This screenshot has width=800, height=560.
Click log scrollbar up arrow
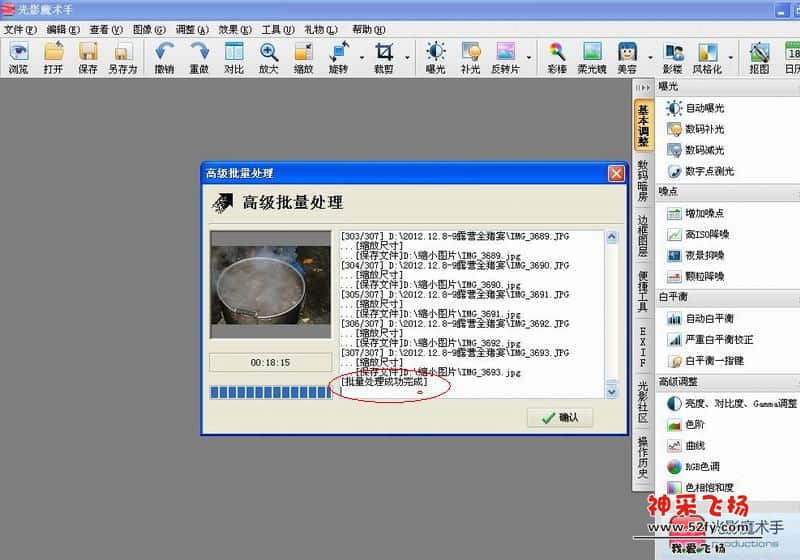[611, 237]
